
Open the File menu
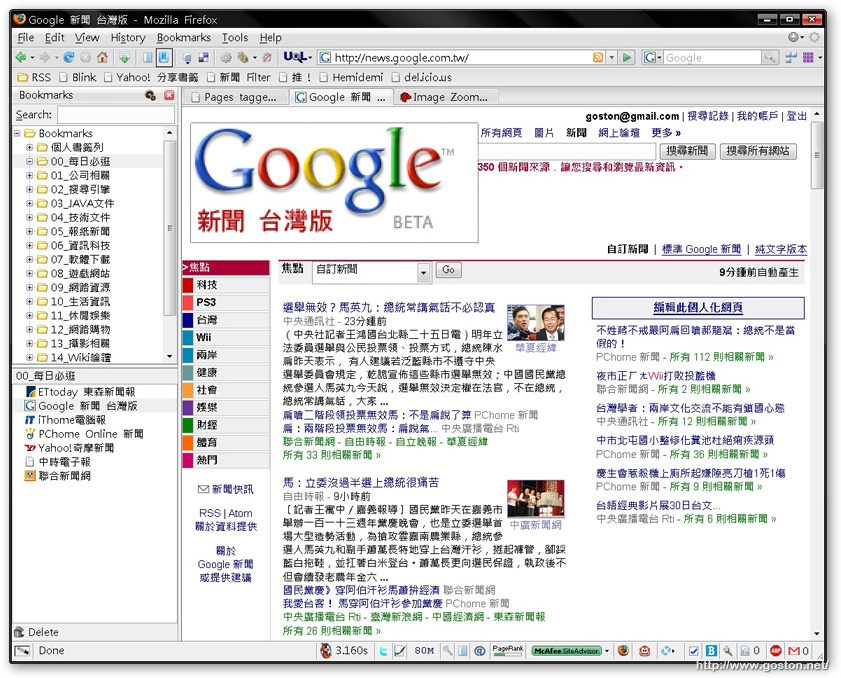(26, 38)
